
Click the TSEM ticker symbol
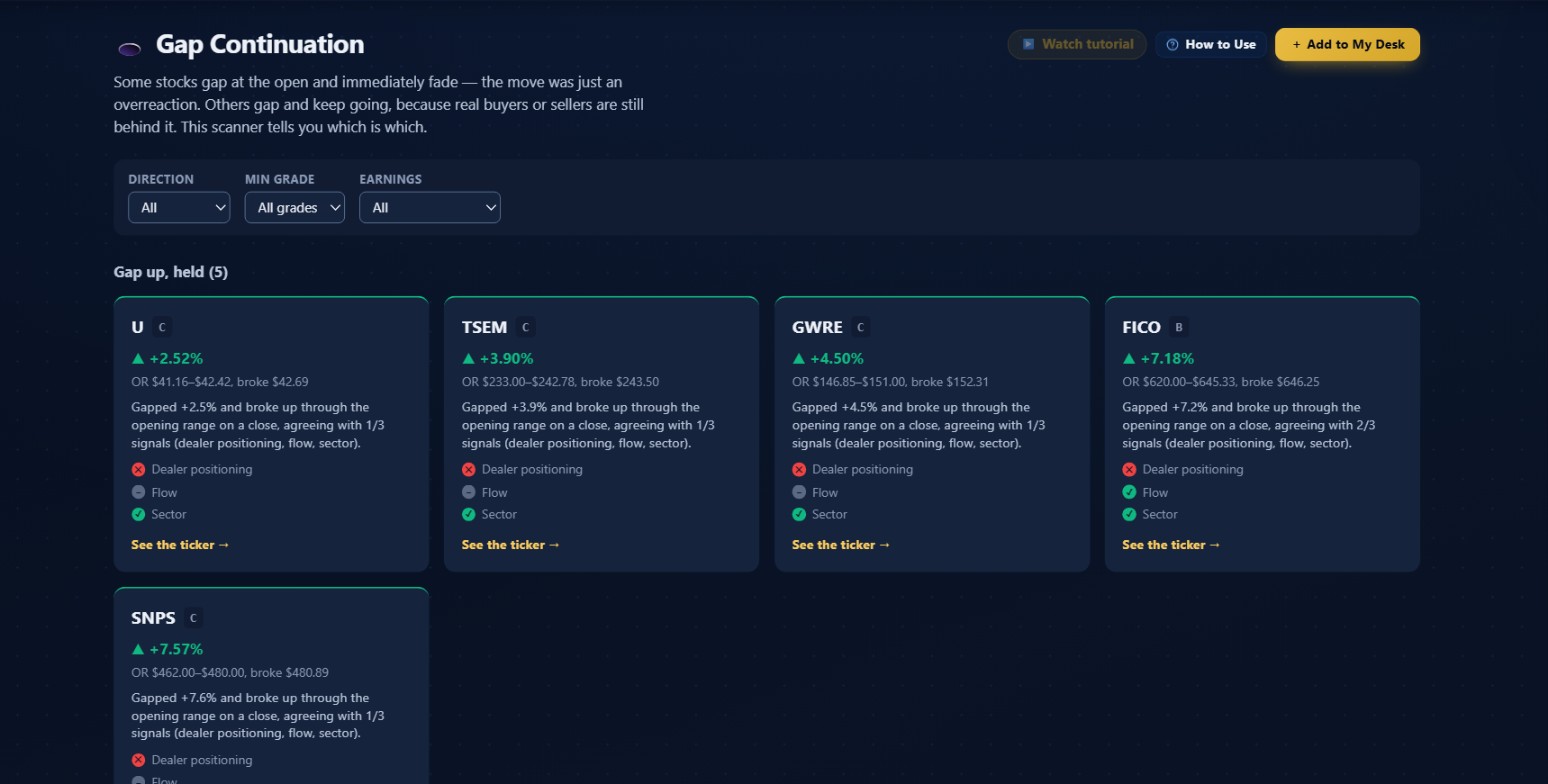tap(485, 327)
